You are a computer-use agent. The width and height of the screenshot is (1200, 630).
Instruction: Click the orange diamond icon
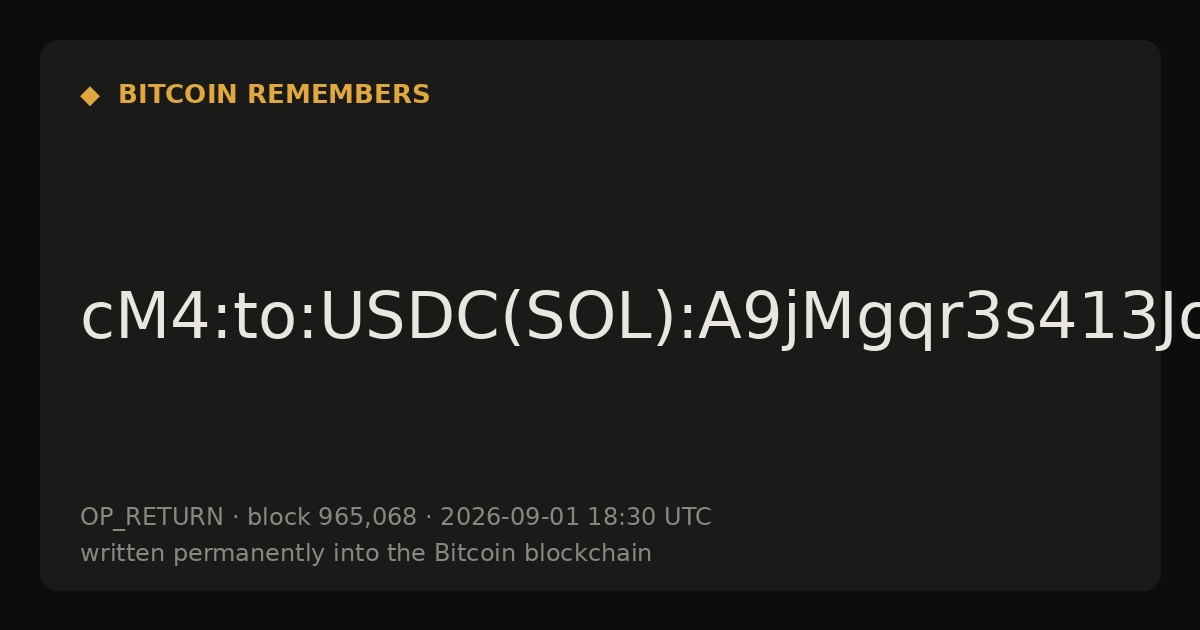coord(90,96)
